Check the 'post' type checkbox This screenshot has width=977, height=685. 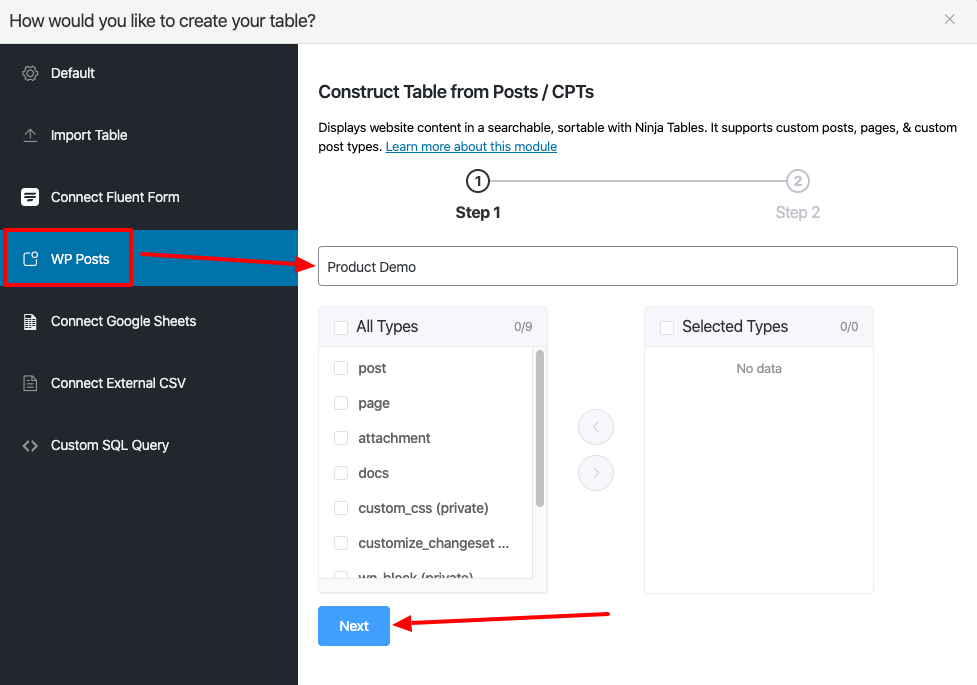coord(341,368)
